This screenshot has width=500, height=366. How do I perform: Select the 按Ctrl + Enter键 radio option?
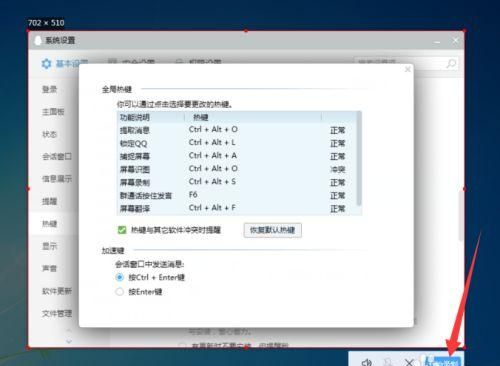pyautogui.click(x=119, y=277)
